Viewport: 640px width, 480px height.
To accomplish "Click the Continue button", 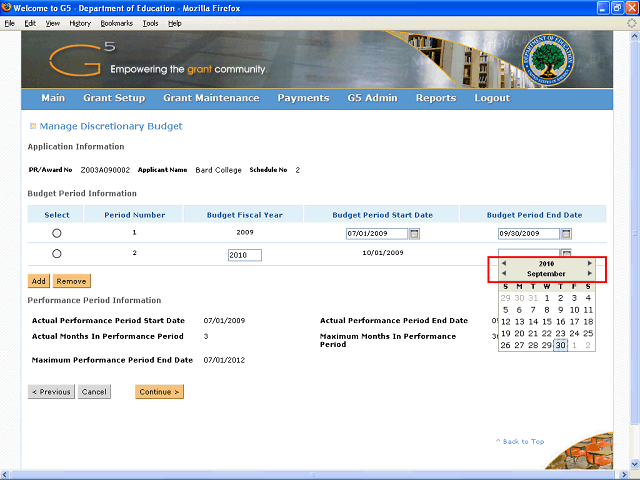I will coord(159,392).
